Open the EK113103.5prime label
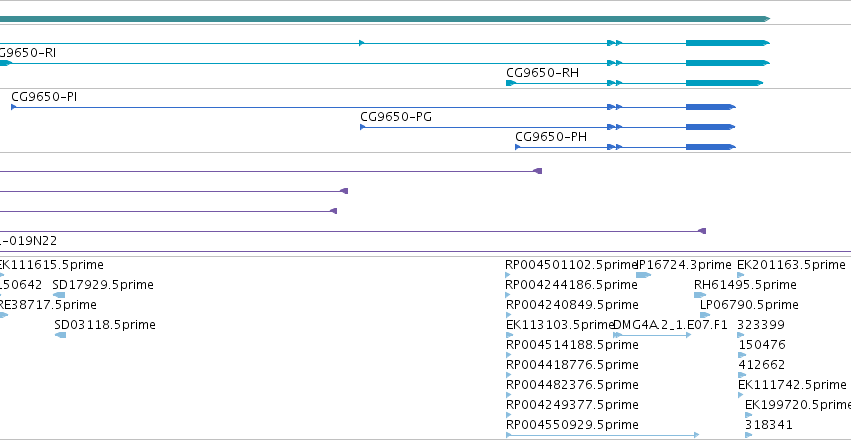Screen dimensions: 851x440 point(560,325)
